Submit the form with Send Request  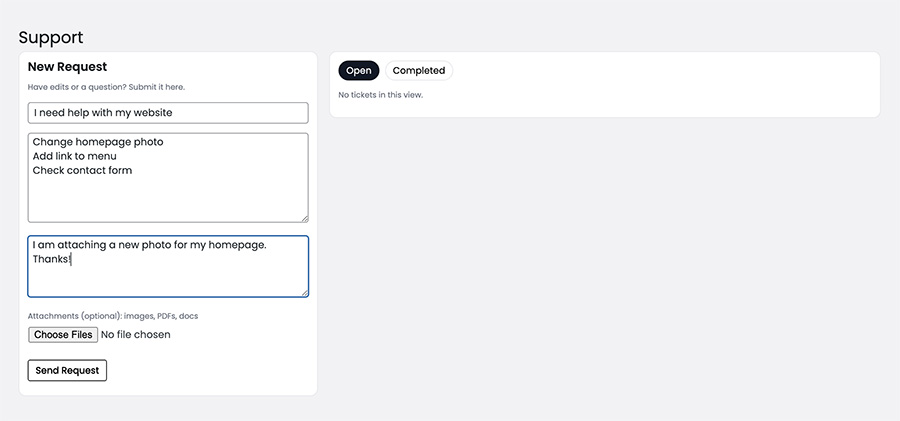(67, 370)
